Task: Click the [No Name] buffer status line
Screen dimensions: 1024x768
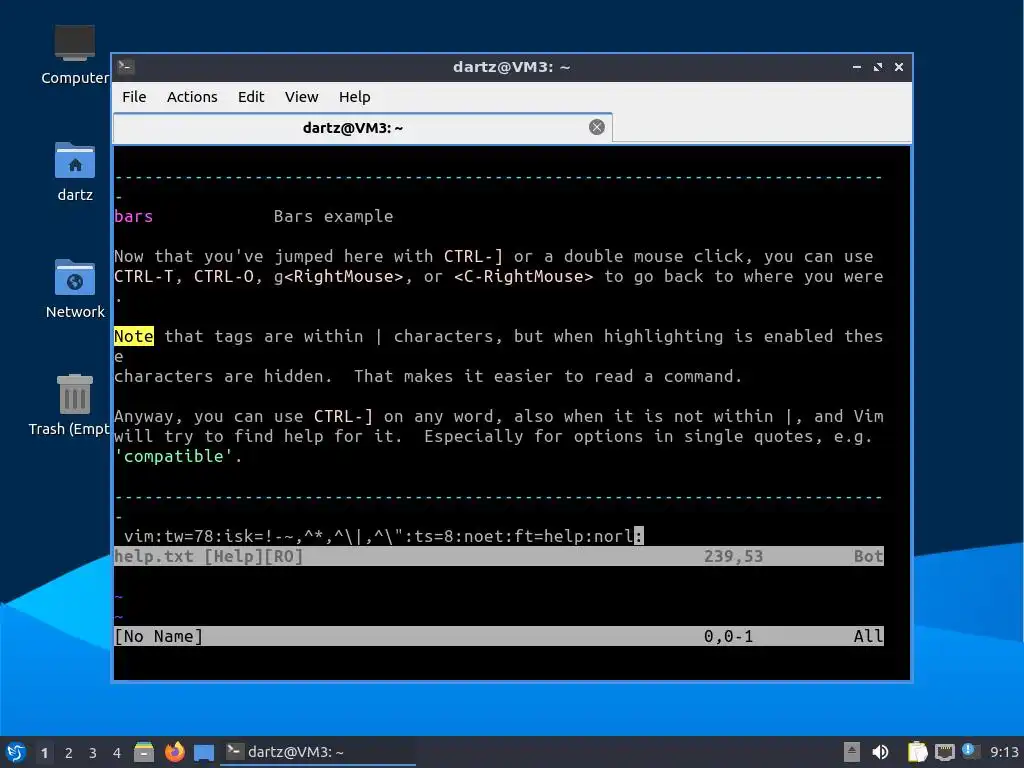Action: point(499,636)
